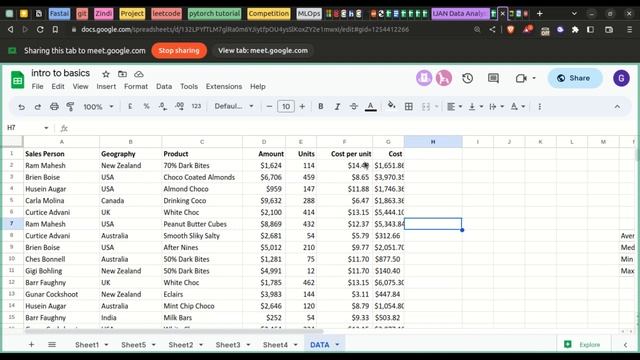Viewport: 640px width, 360px height.
Task: Click the Name box showing H7
Action: (27, 128)
